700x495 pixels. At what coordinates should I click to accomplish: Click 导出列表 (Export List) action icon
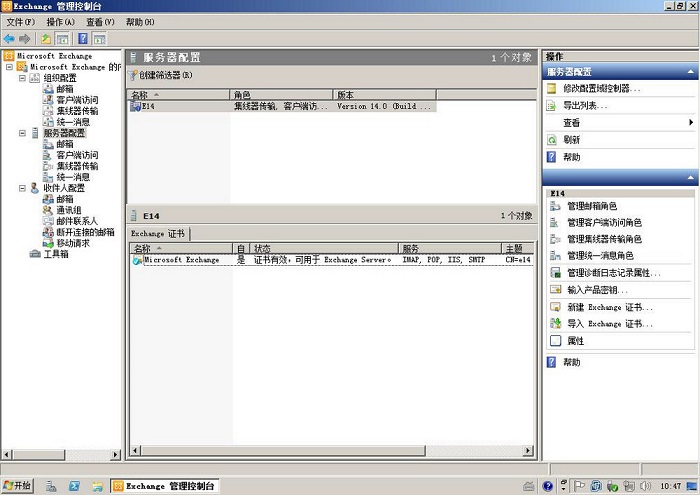pos(551,105)
